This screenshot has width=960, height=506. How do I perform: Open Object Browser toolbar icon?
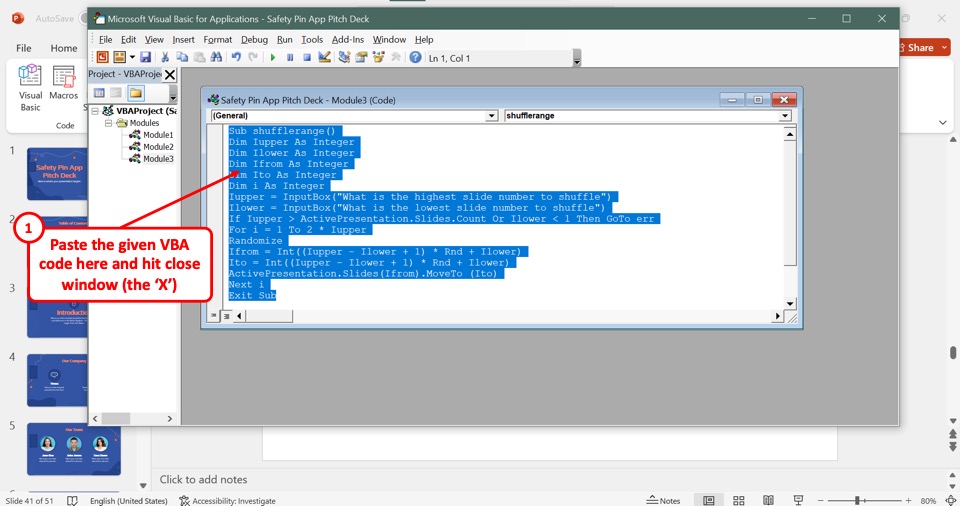click(378, 58)
